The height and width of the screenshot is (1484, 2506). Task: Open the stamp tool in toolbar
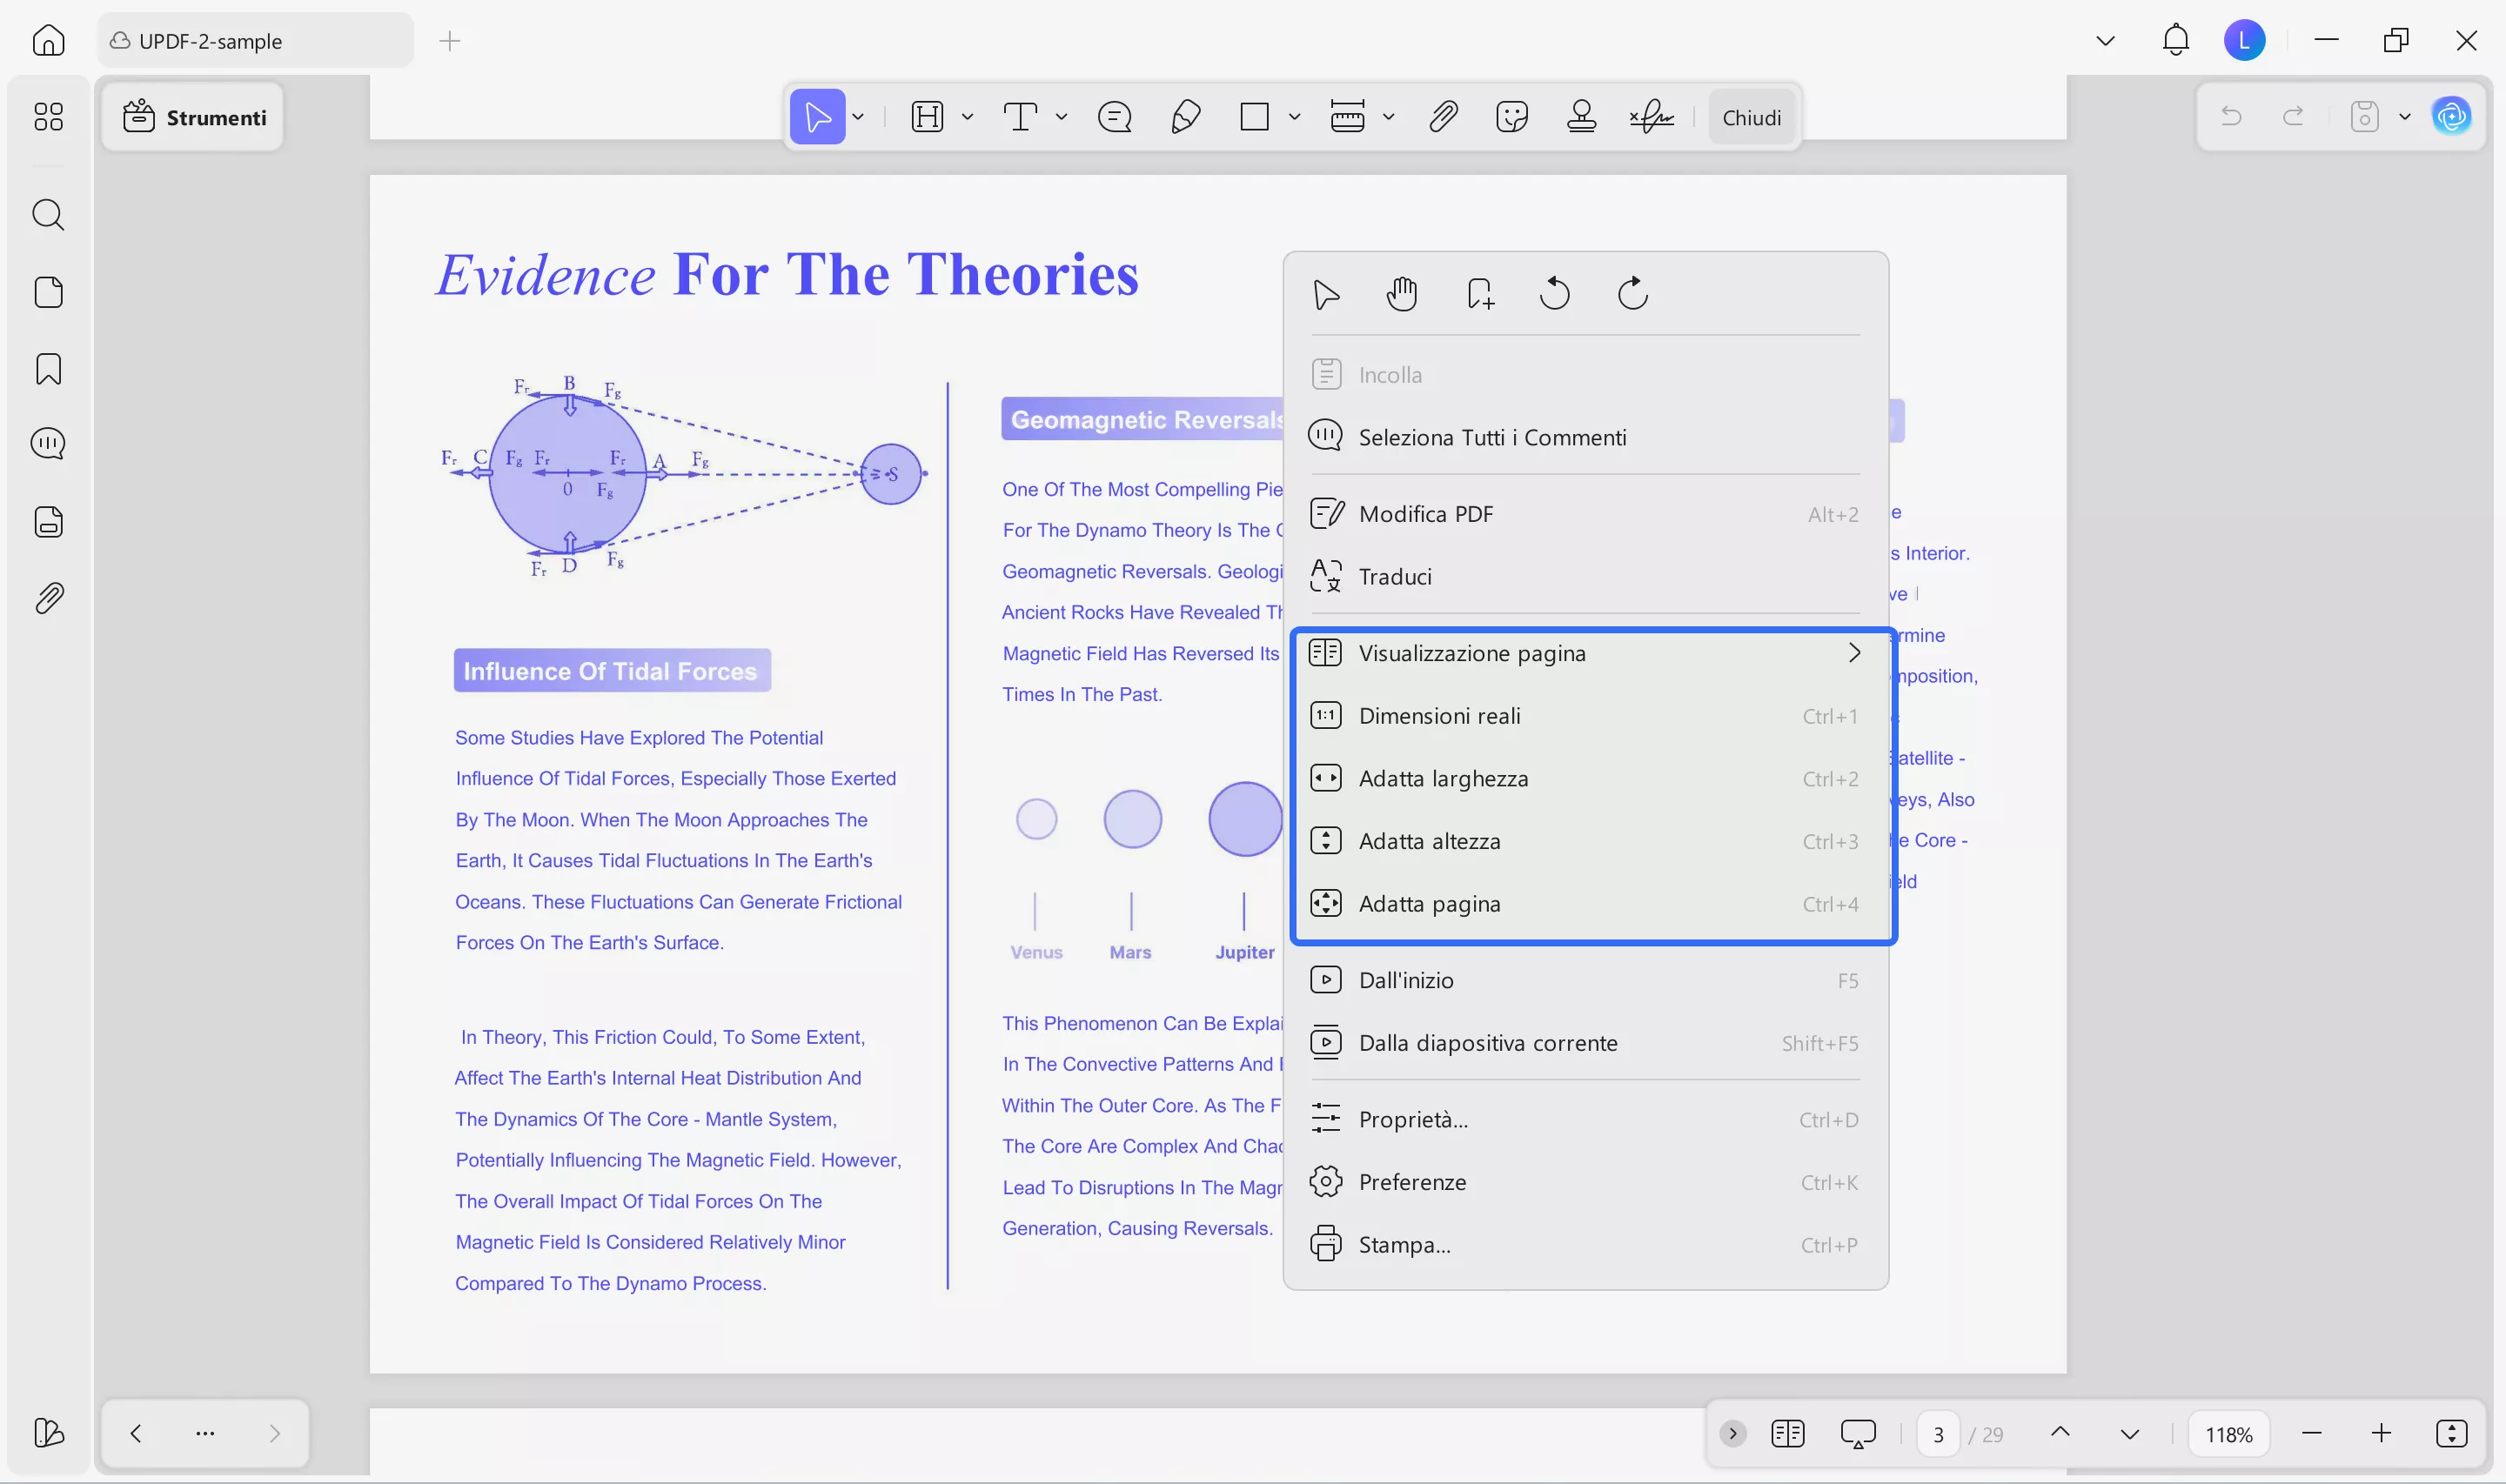point(1581,117)
